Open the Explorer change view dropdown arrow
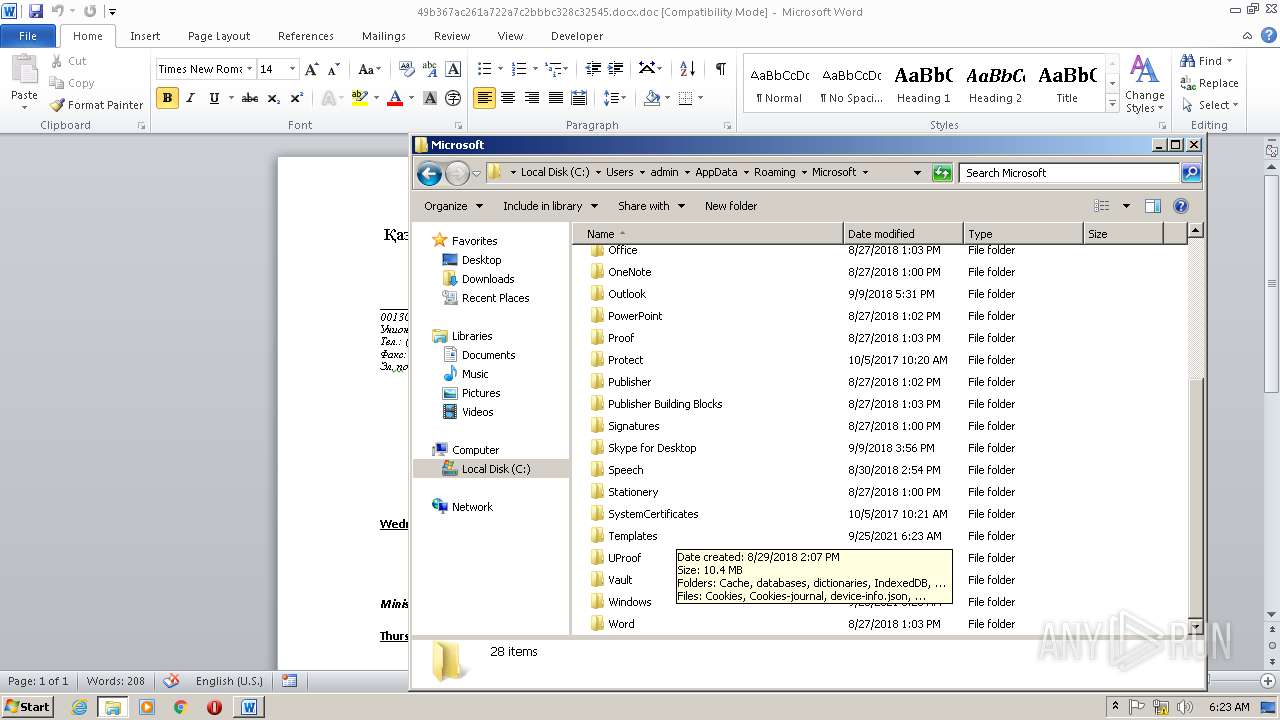 (1126, 206)
